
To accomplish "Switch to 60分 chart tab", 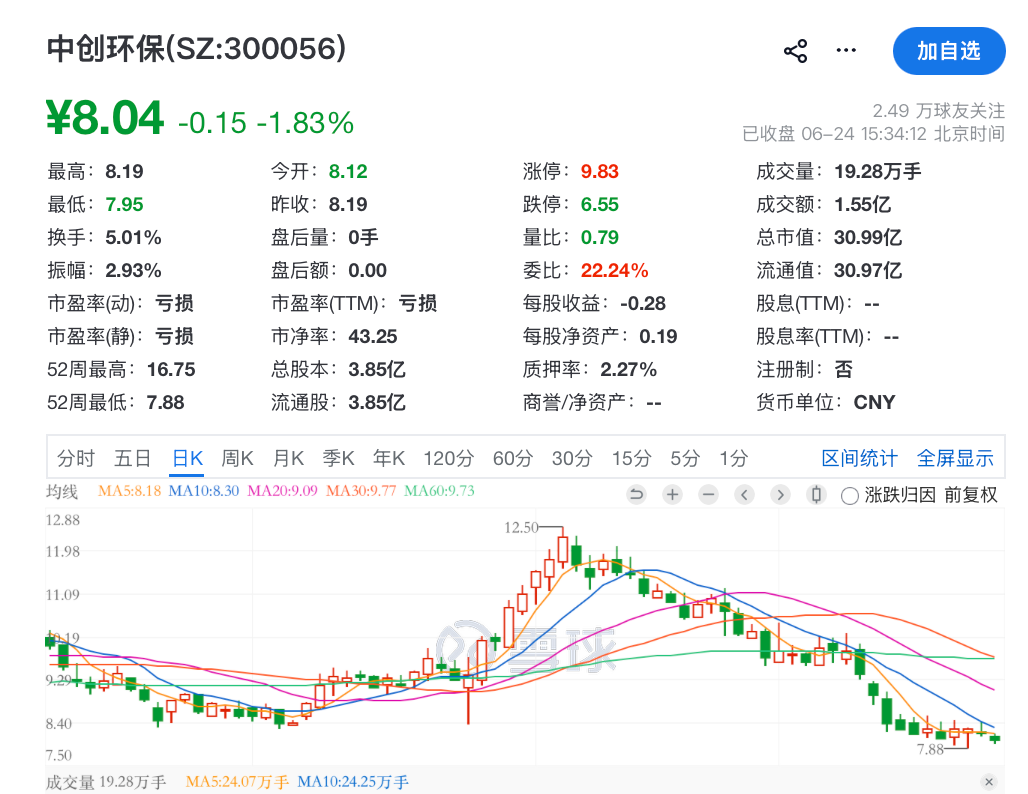I will (513, 458).
